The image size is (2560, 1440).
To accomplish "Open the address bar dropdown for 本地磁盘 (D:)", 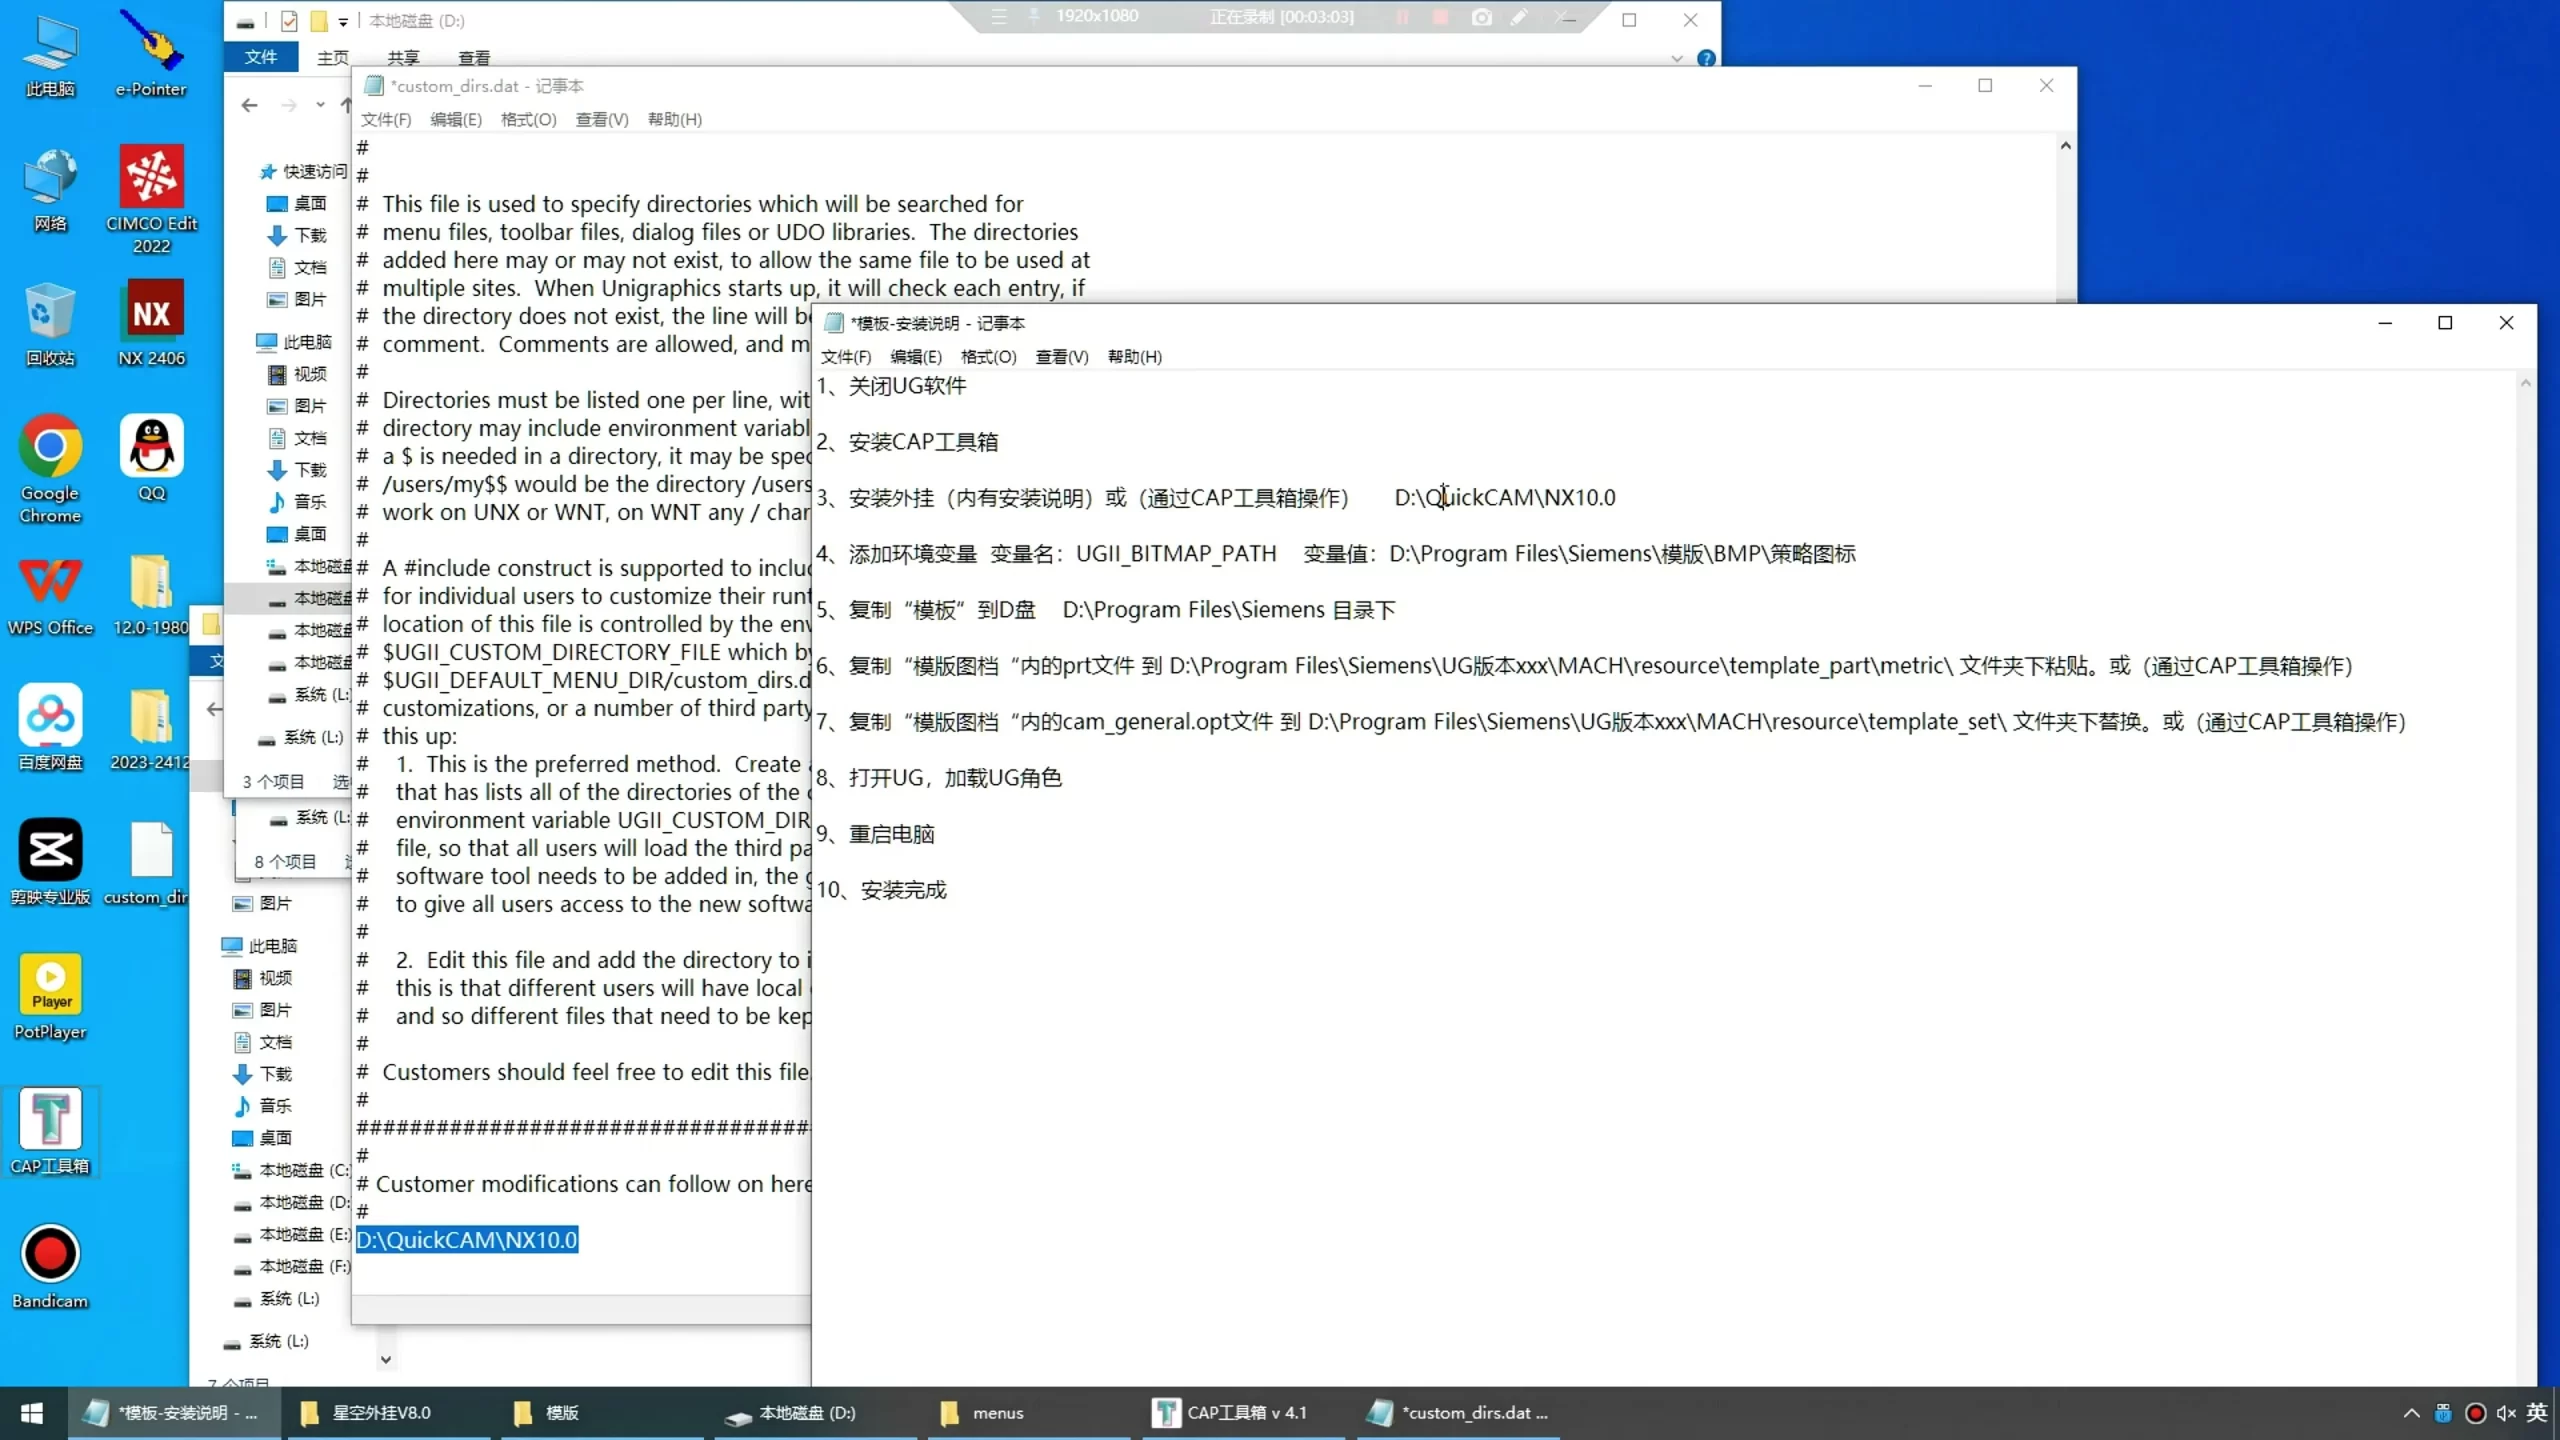I will 341,20.
